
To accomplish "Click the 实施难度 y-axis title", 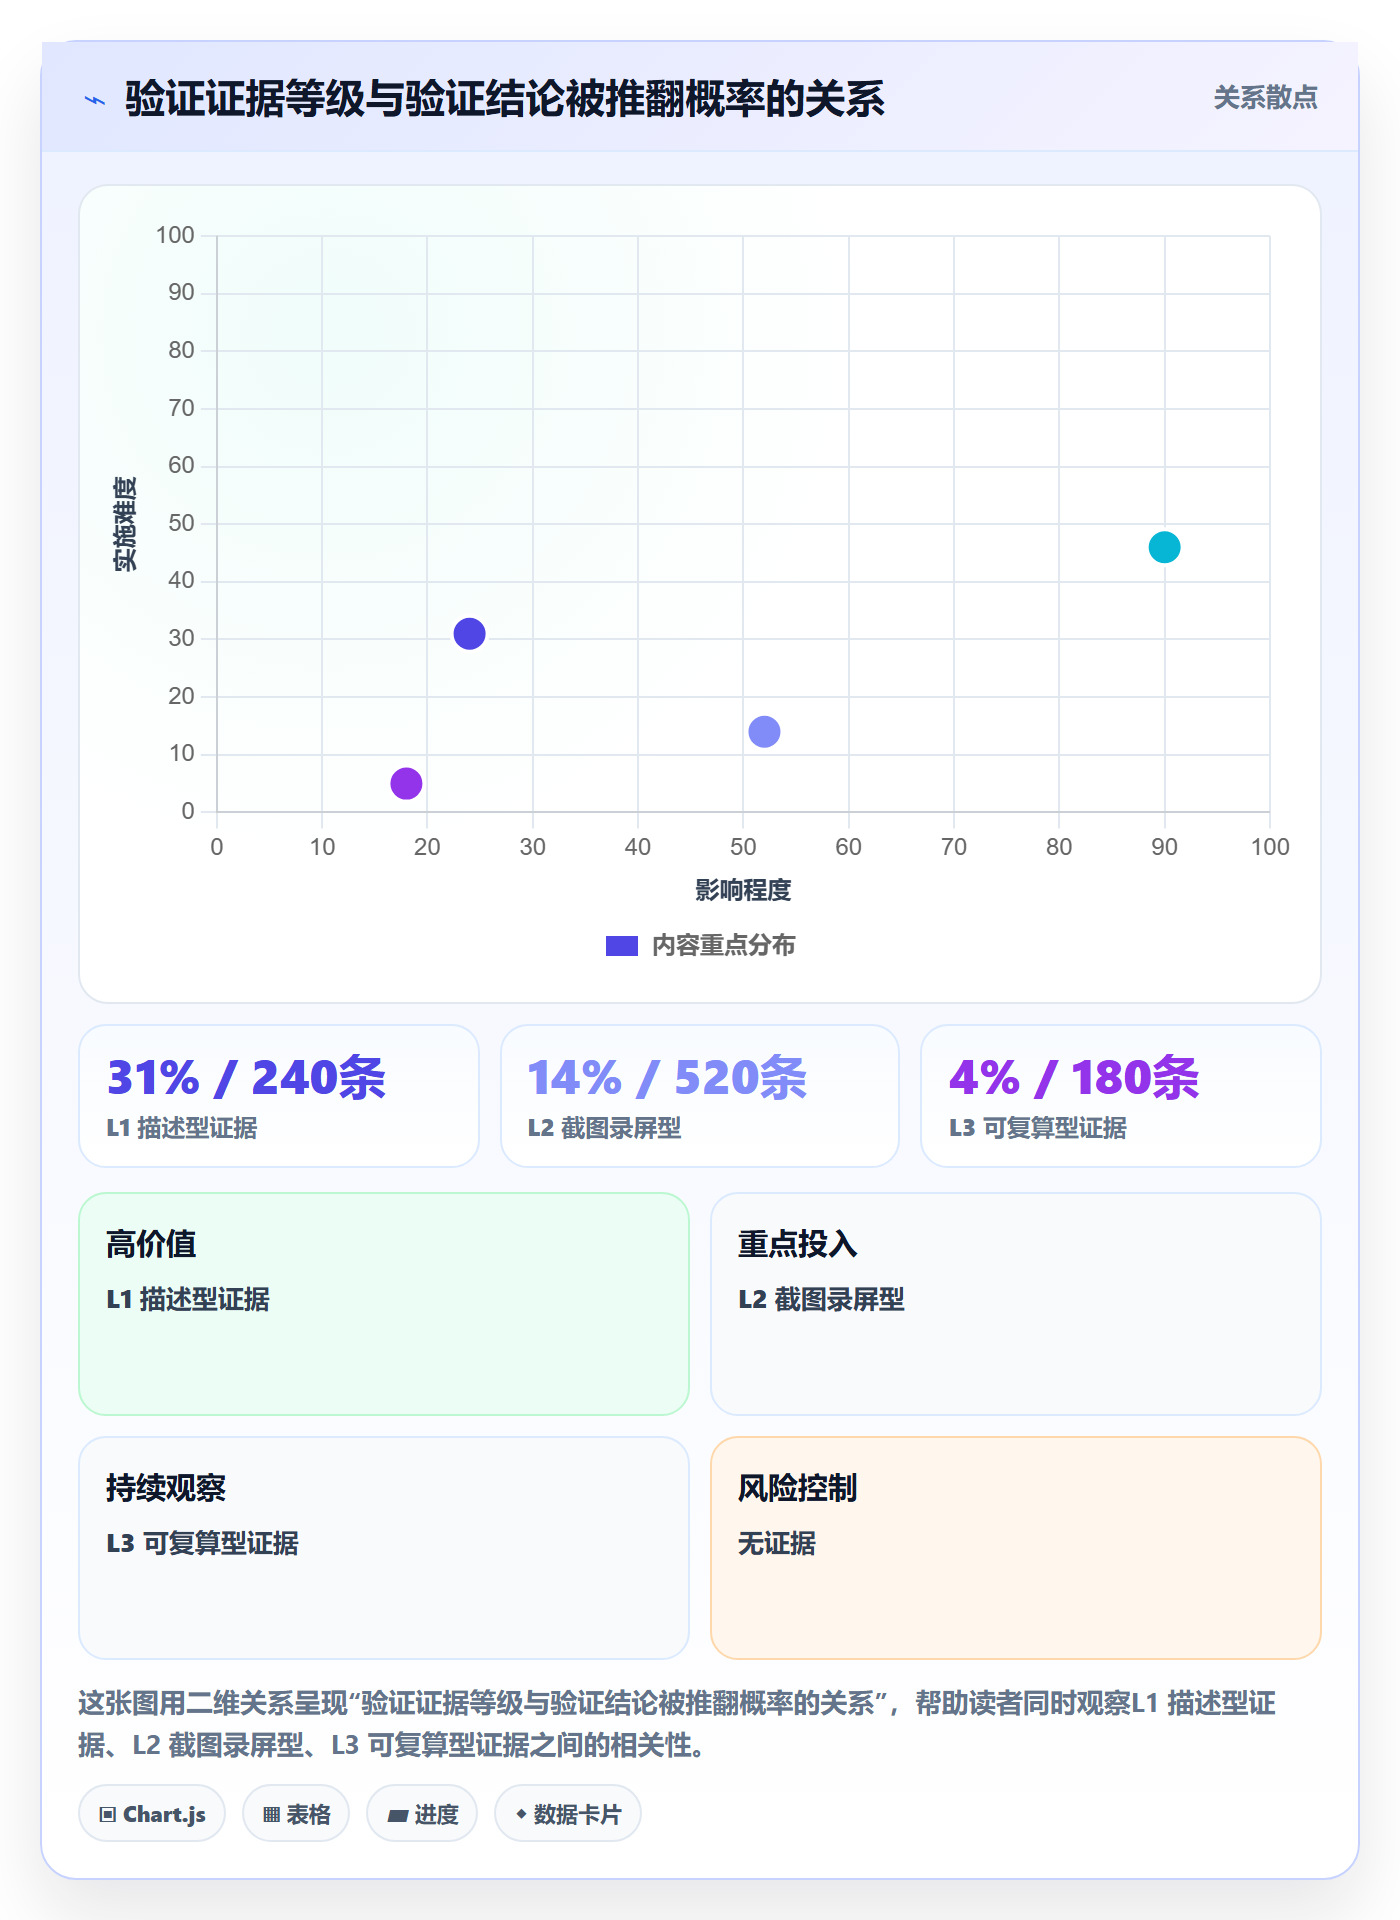I will [x=125, y=523].
